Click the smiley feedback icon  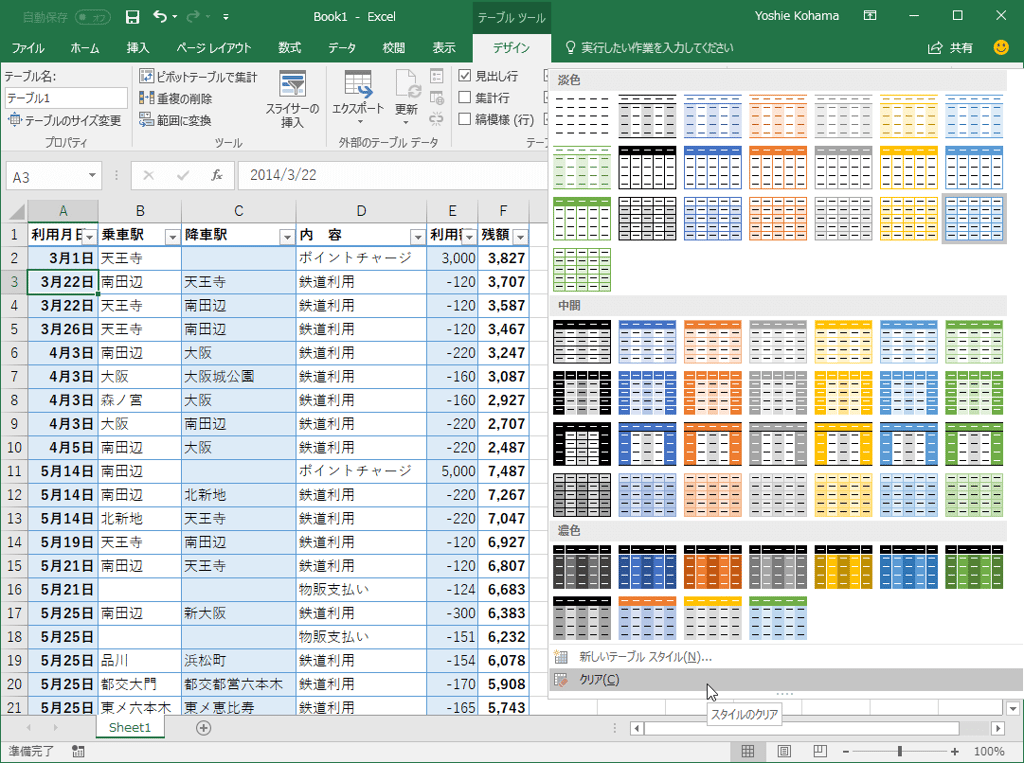pyautogui.click(x=1000, y=47)
